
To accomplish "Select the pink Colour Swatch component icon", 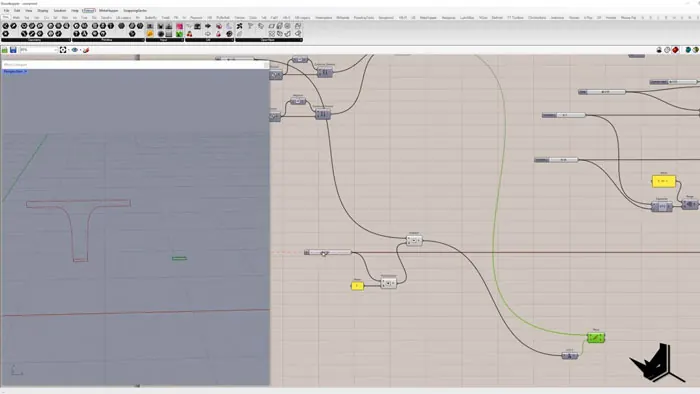I will click(x=179, y=26).
